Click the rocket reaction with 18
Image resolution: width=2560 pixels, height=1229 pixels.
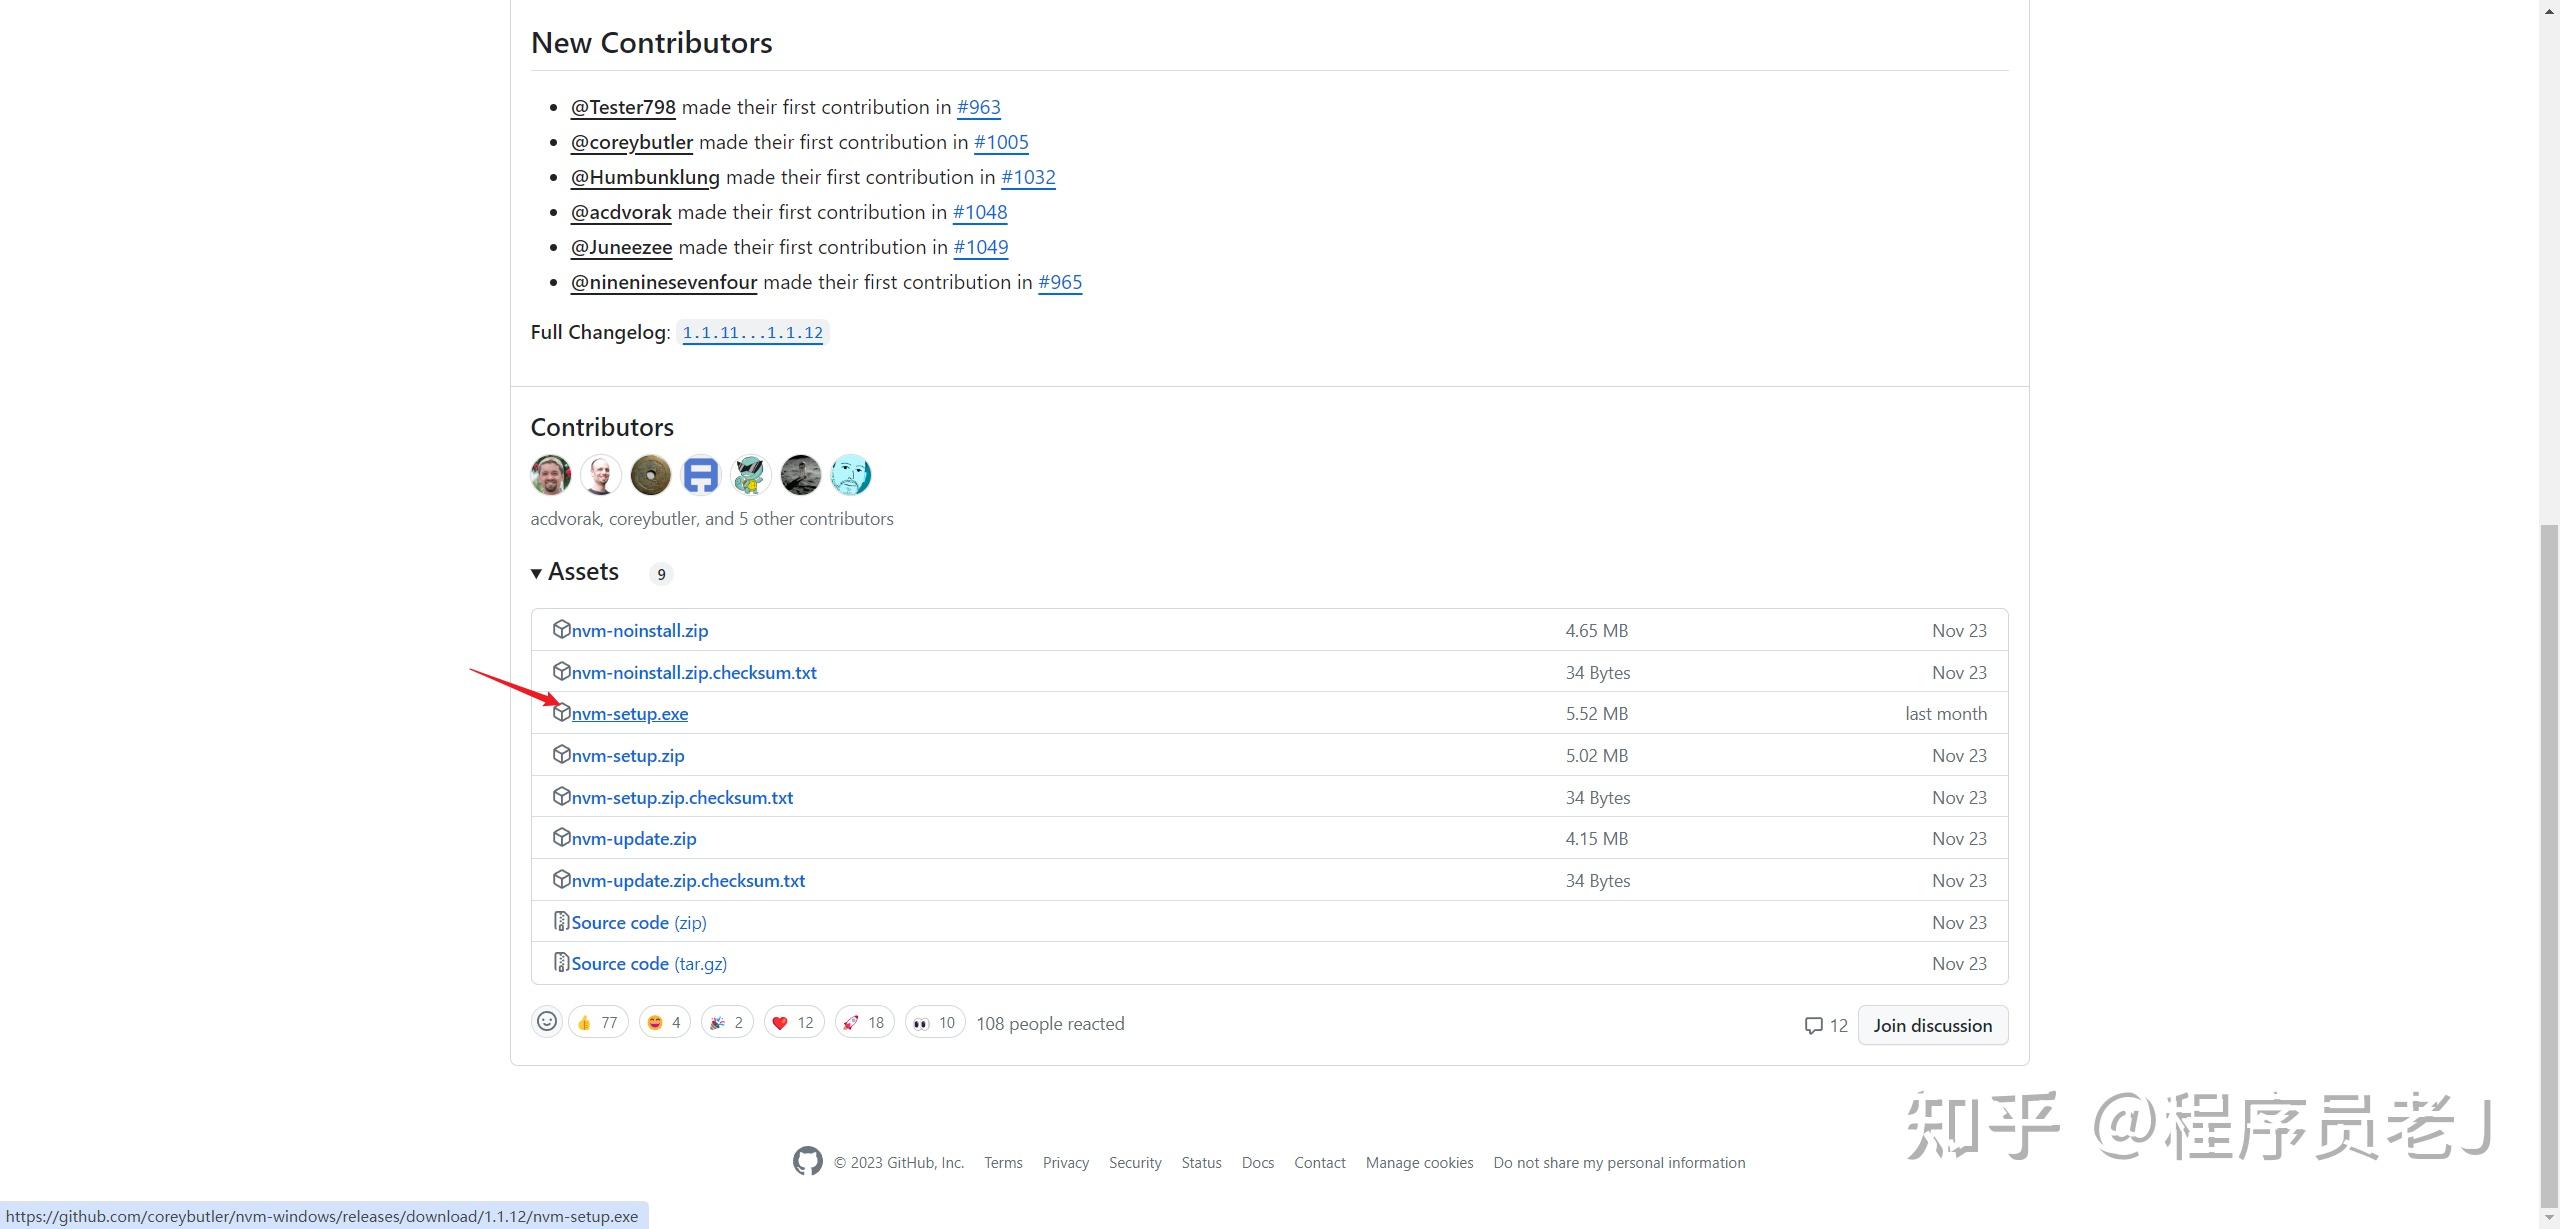pos(864,1022)
